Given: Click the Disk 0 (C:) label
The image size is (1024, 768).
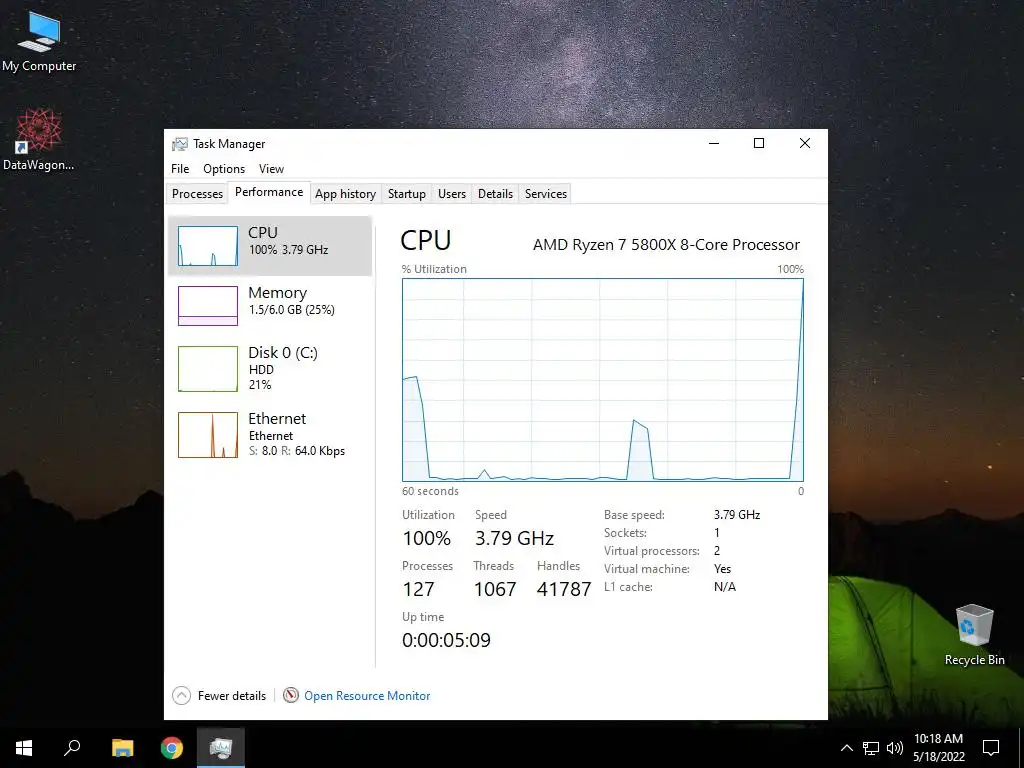Looking at the screenshot, I should point(283,353).
